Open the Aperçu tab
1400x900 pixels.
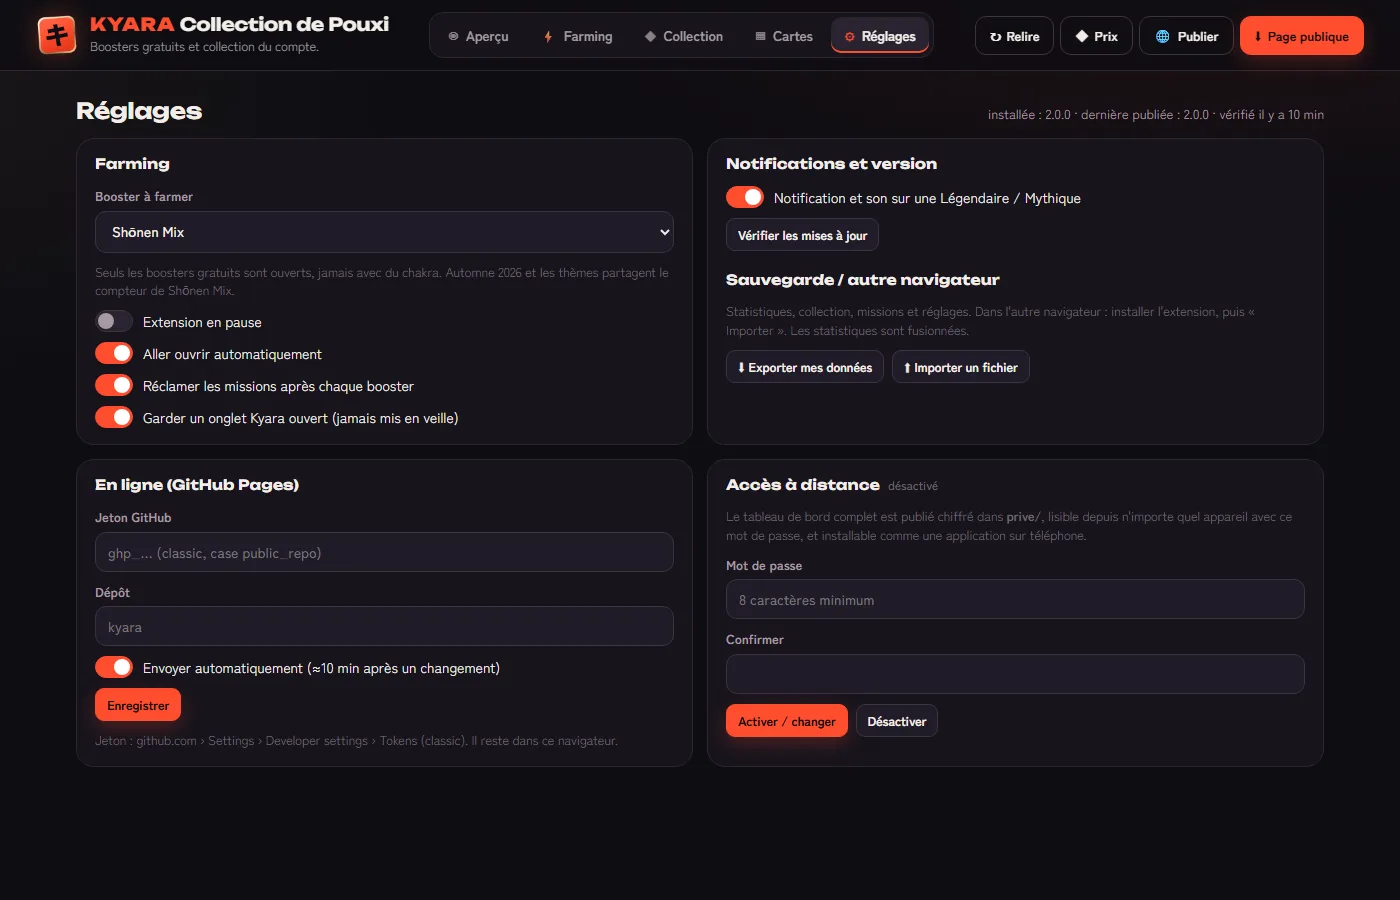(x=478, y=36)
